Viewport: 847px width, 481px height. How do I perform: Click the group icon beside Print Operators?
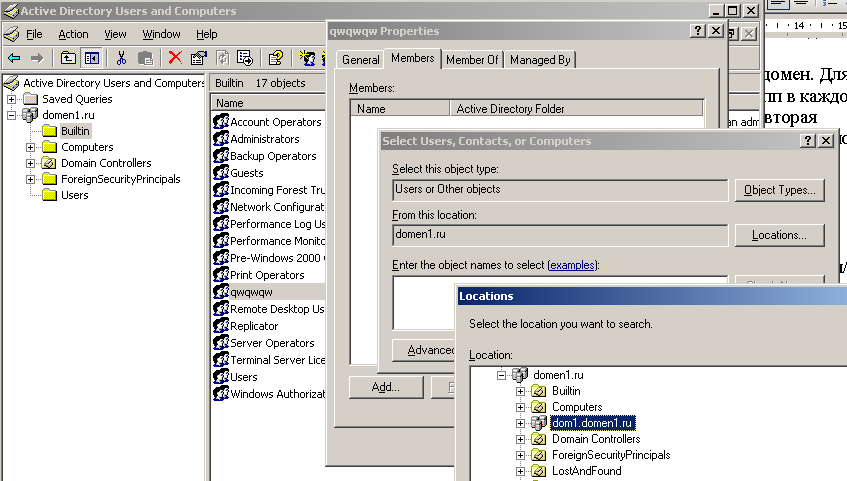[x=221, y=275]
